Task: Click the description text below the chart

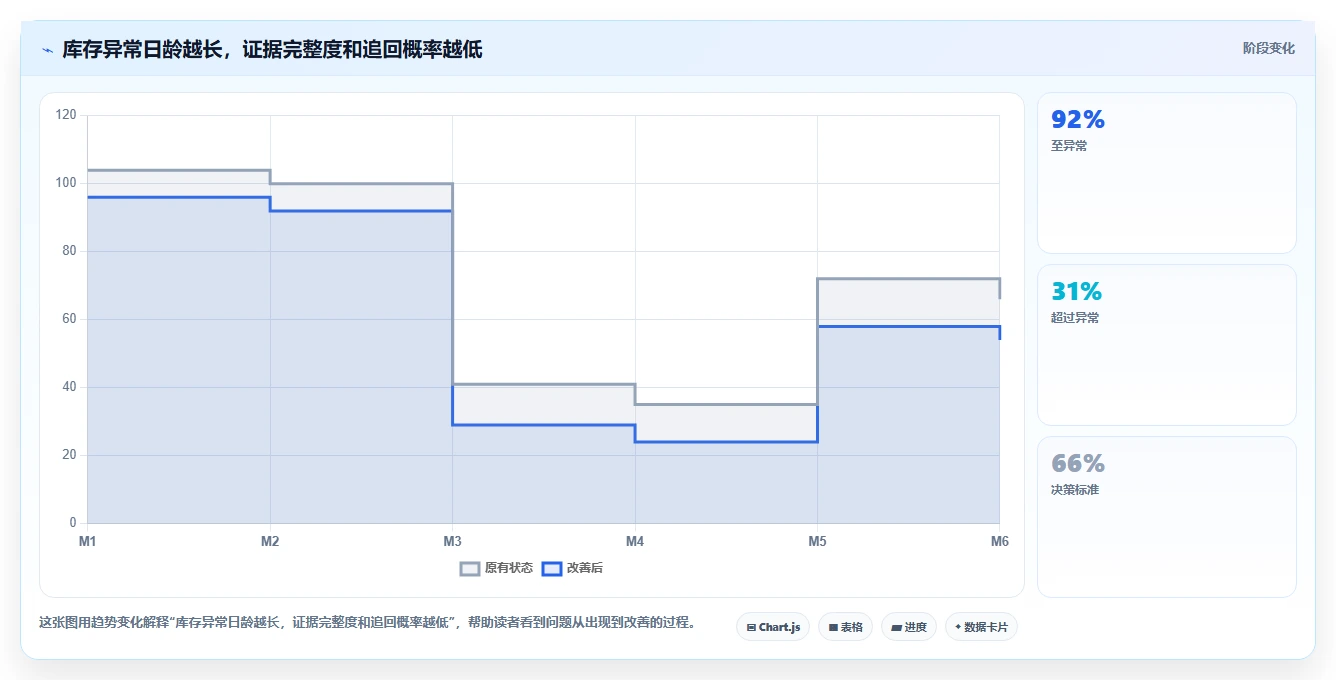Action: [x=367, y=622]
